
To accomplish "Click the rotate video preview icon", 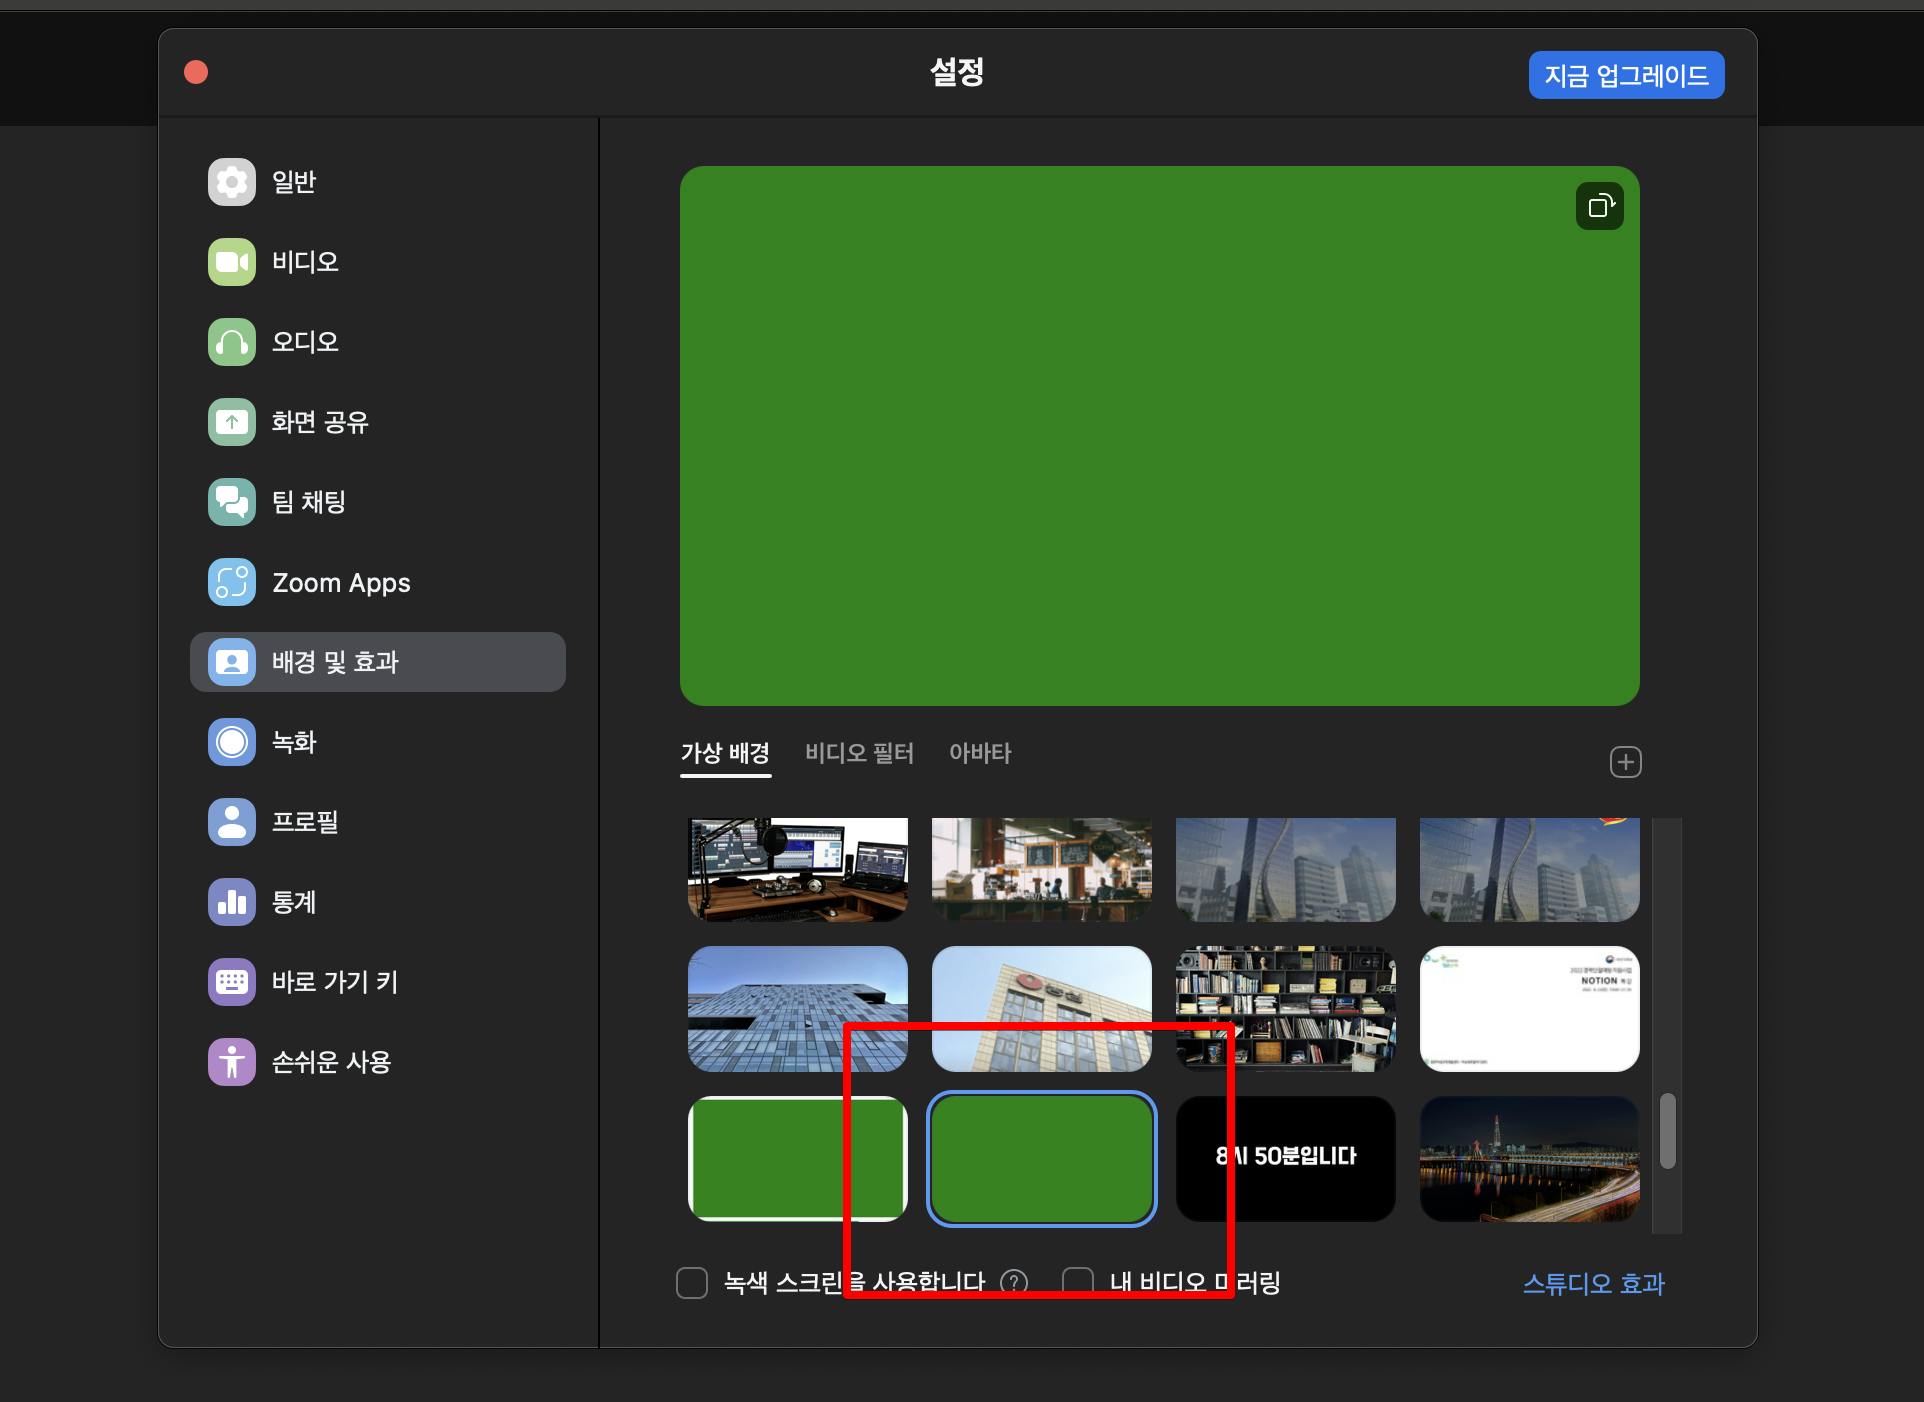I will 1600,206.
